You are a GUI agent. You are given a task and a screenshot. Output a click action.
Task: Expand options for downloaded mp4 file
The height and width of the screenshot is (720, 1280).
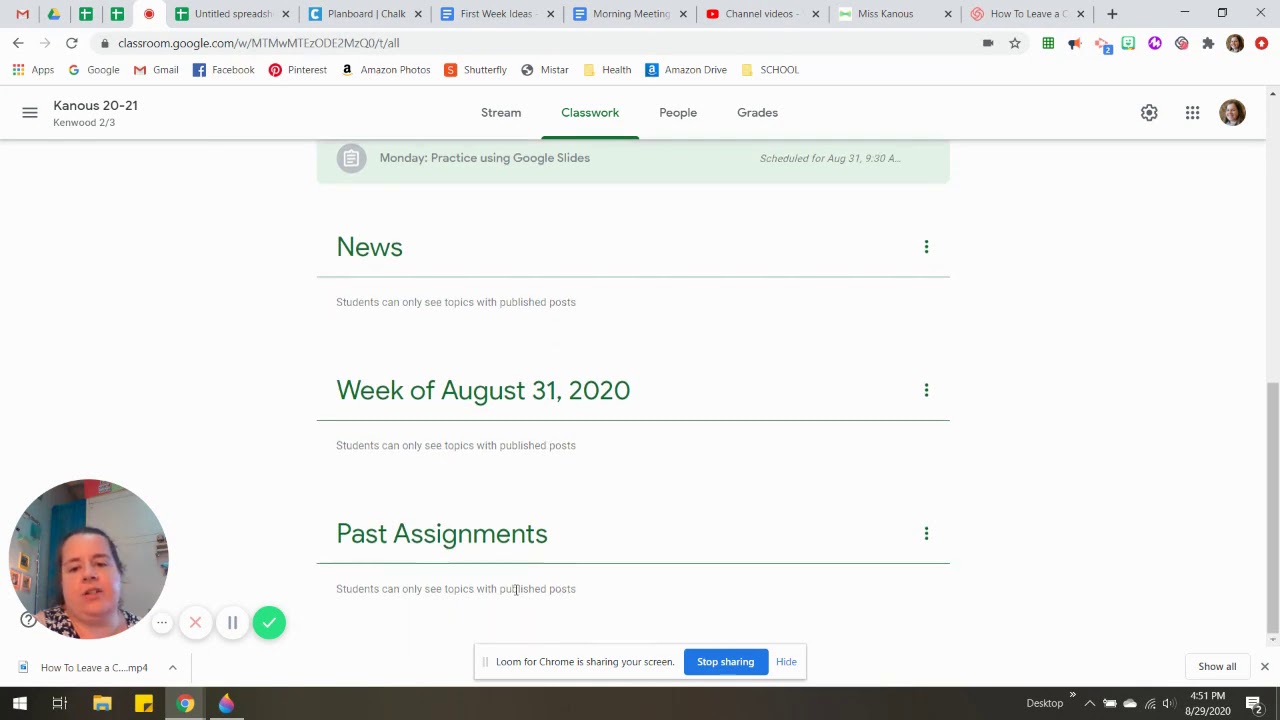point(172,667)
